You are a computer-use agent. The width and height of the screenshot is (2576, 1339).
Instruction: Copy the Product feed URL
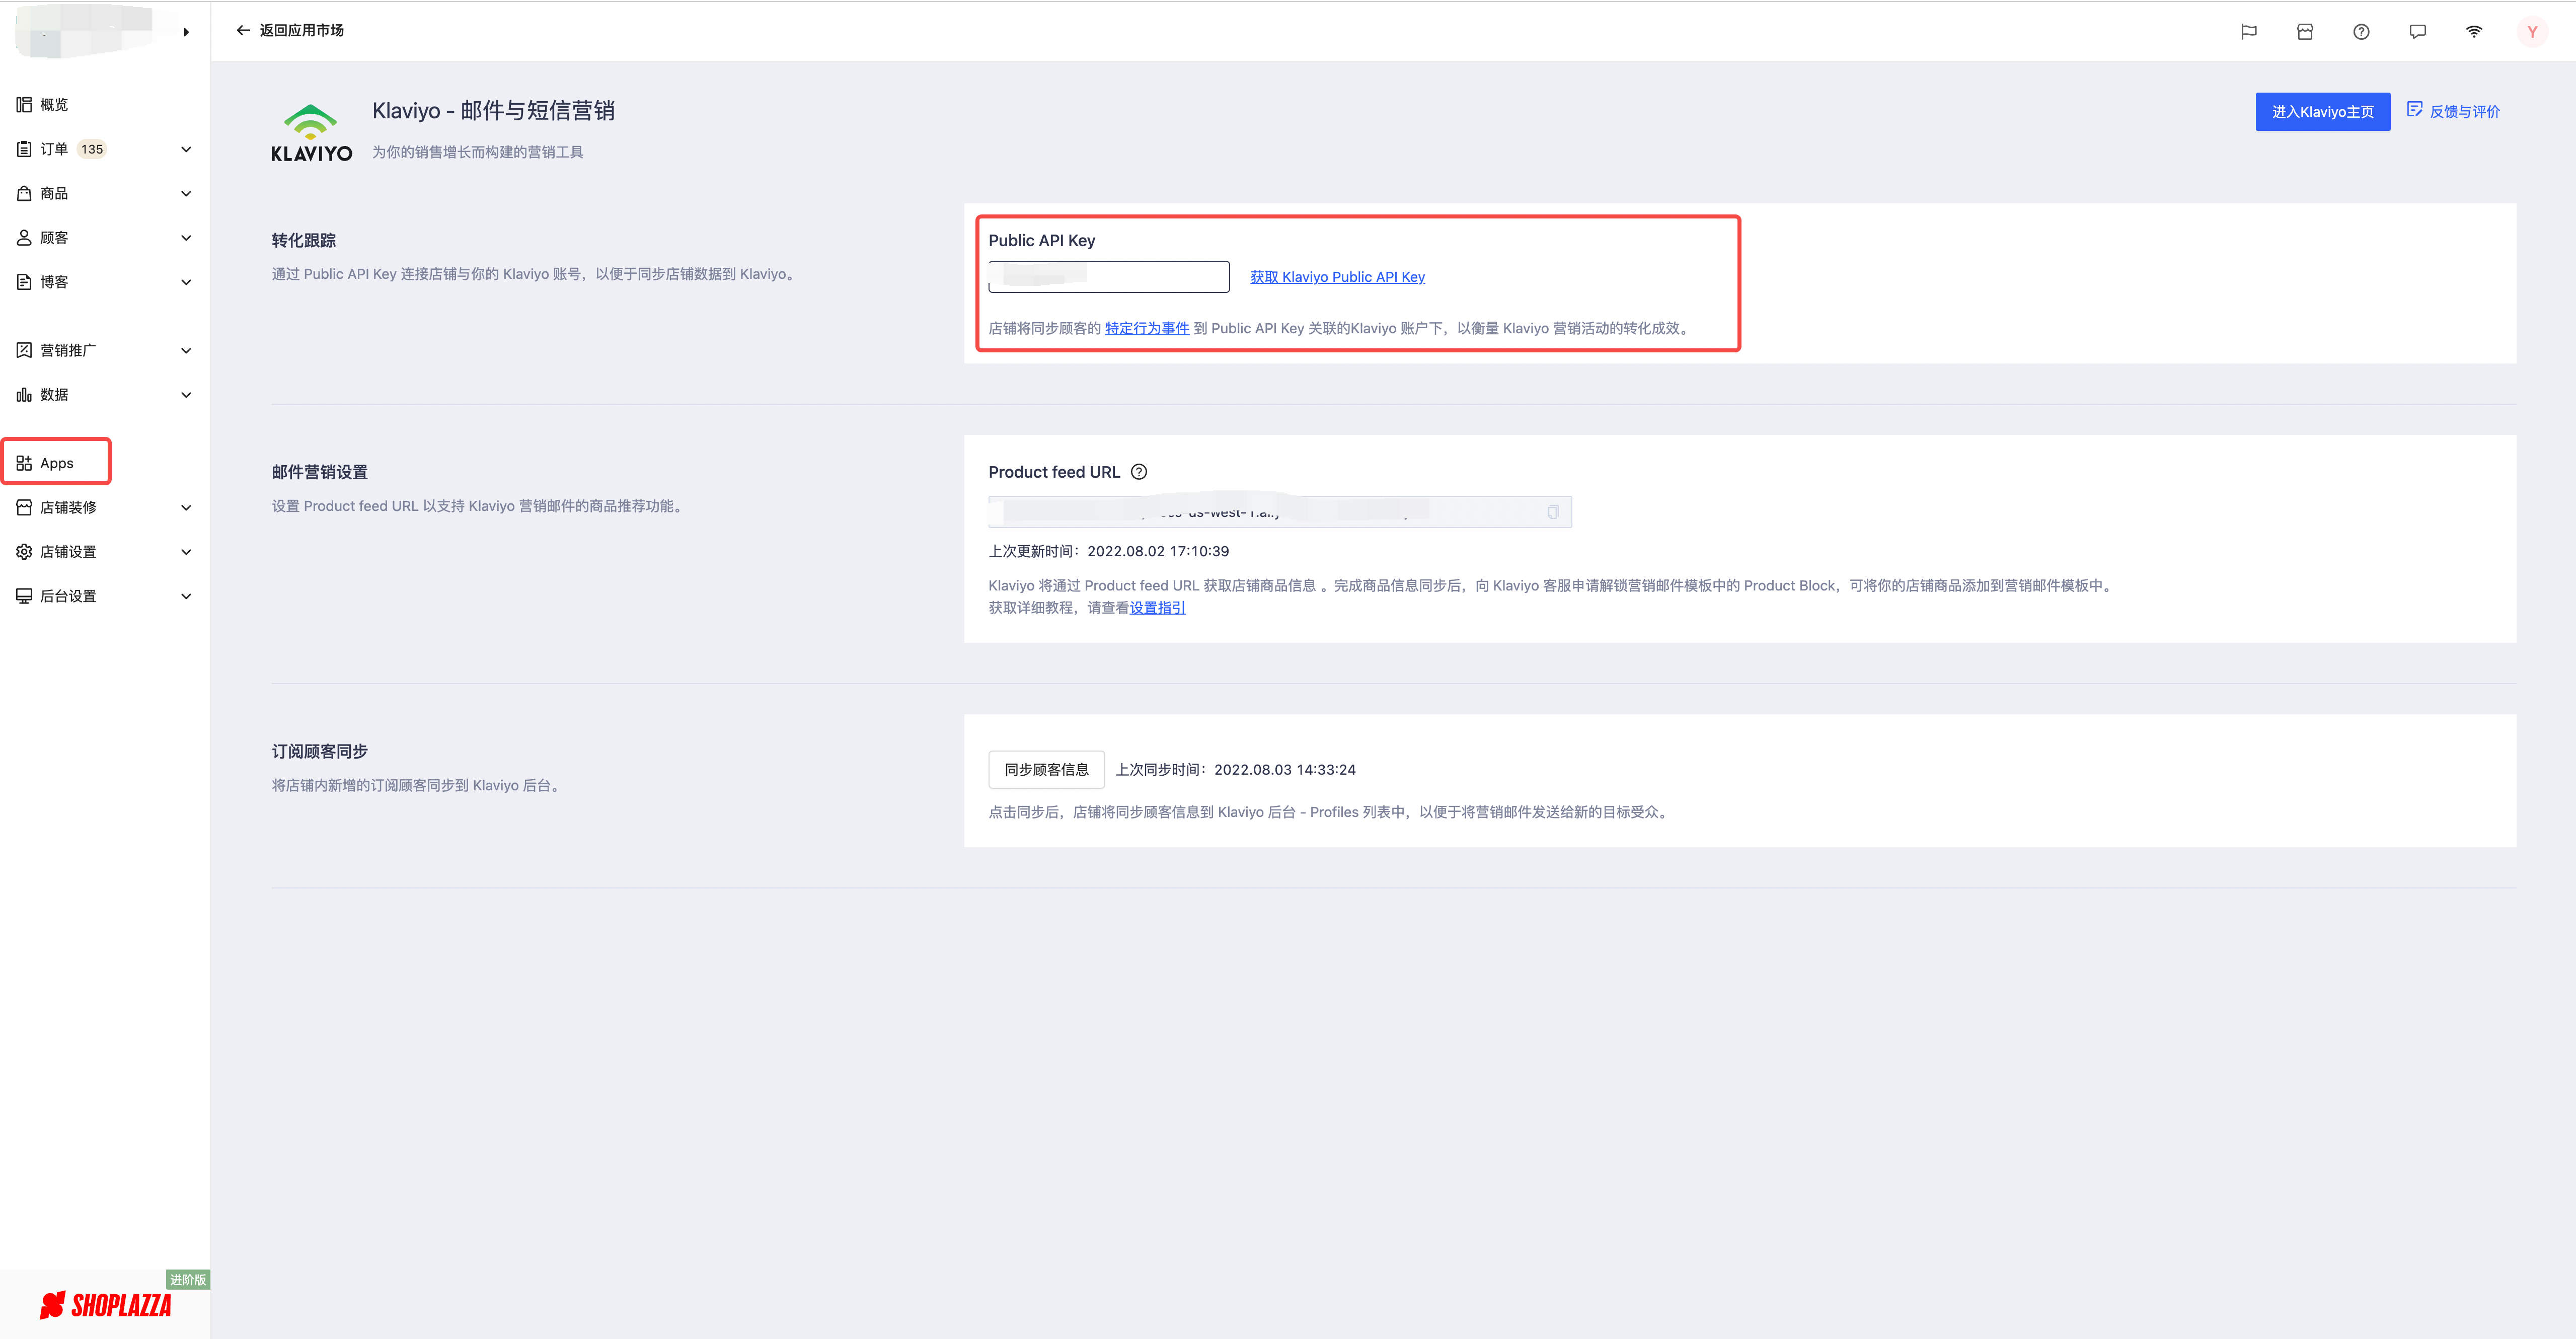pyautogui.click(x=1553, y=512)
